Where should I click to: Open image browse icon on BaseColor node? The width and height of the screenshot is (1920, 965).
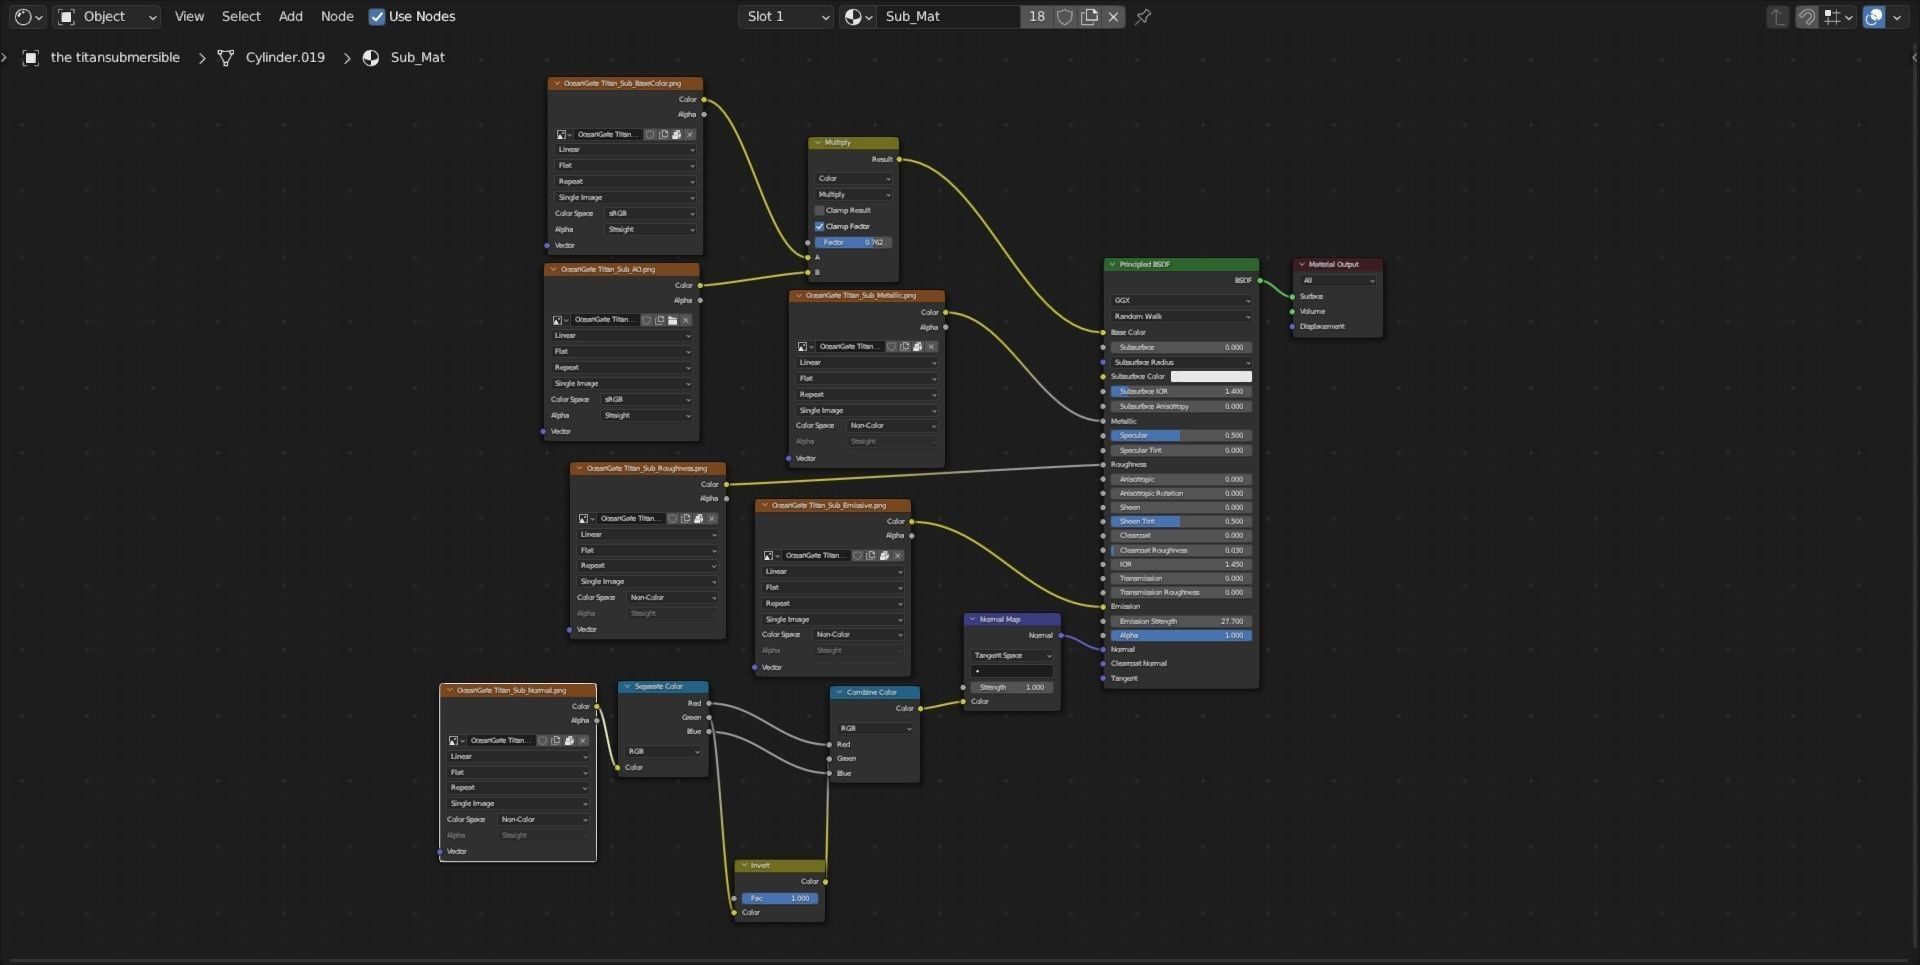563,134
